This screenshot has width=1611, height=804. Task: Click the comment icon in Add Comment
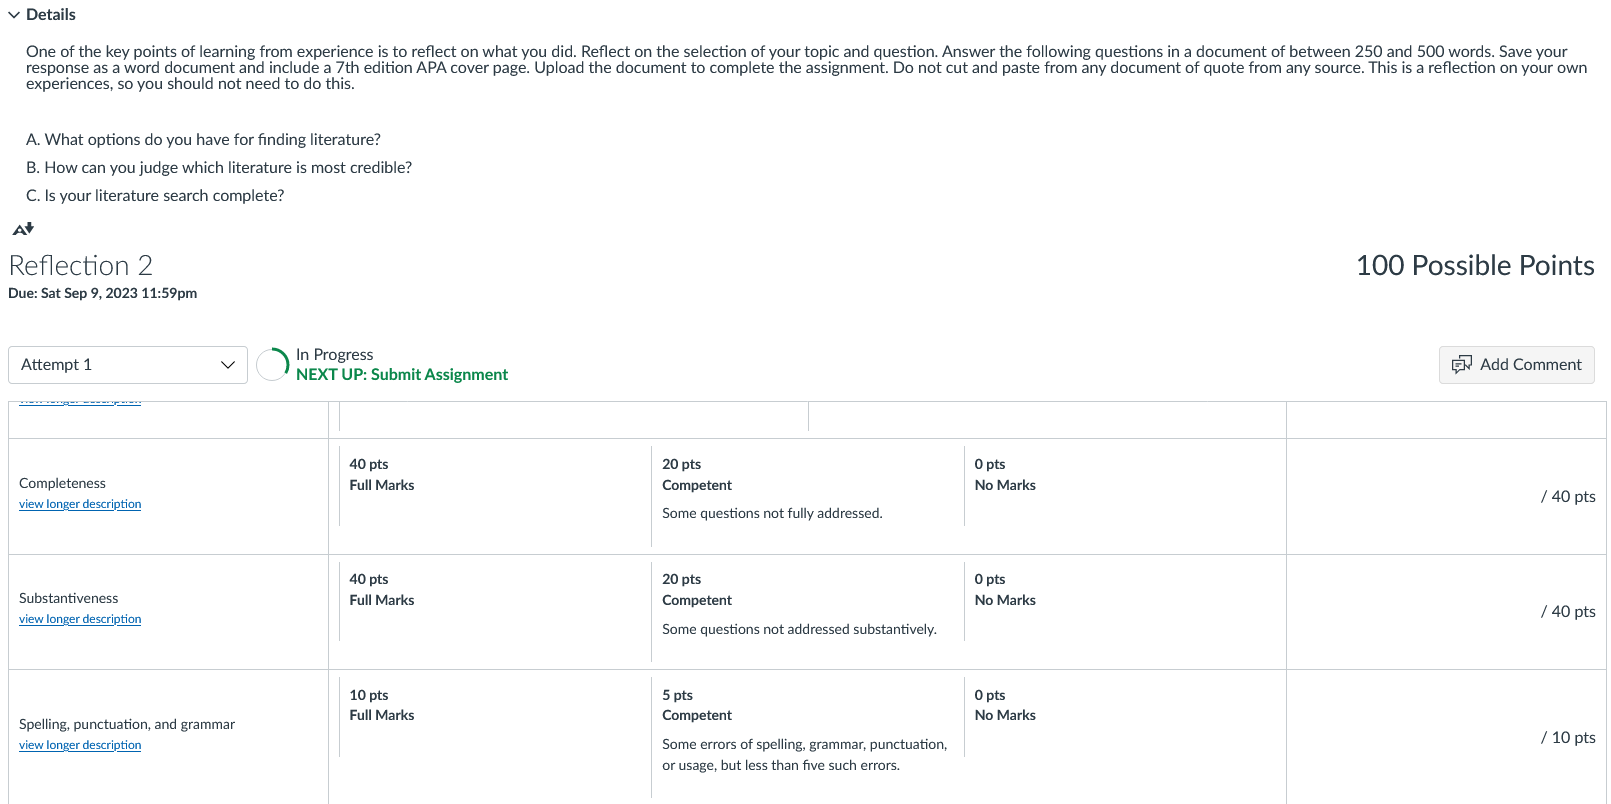point(1461,365)
